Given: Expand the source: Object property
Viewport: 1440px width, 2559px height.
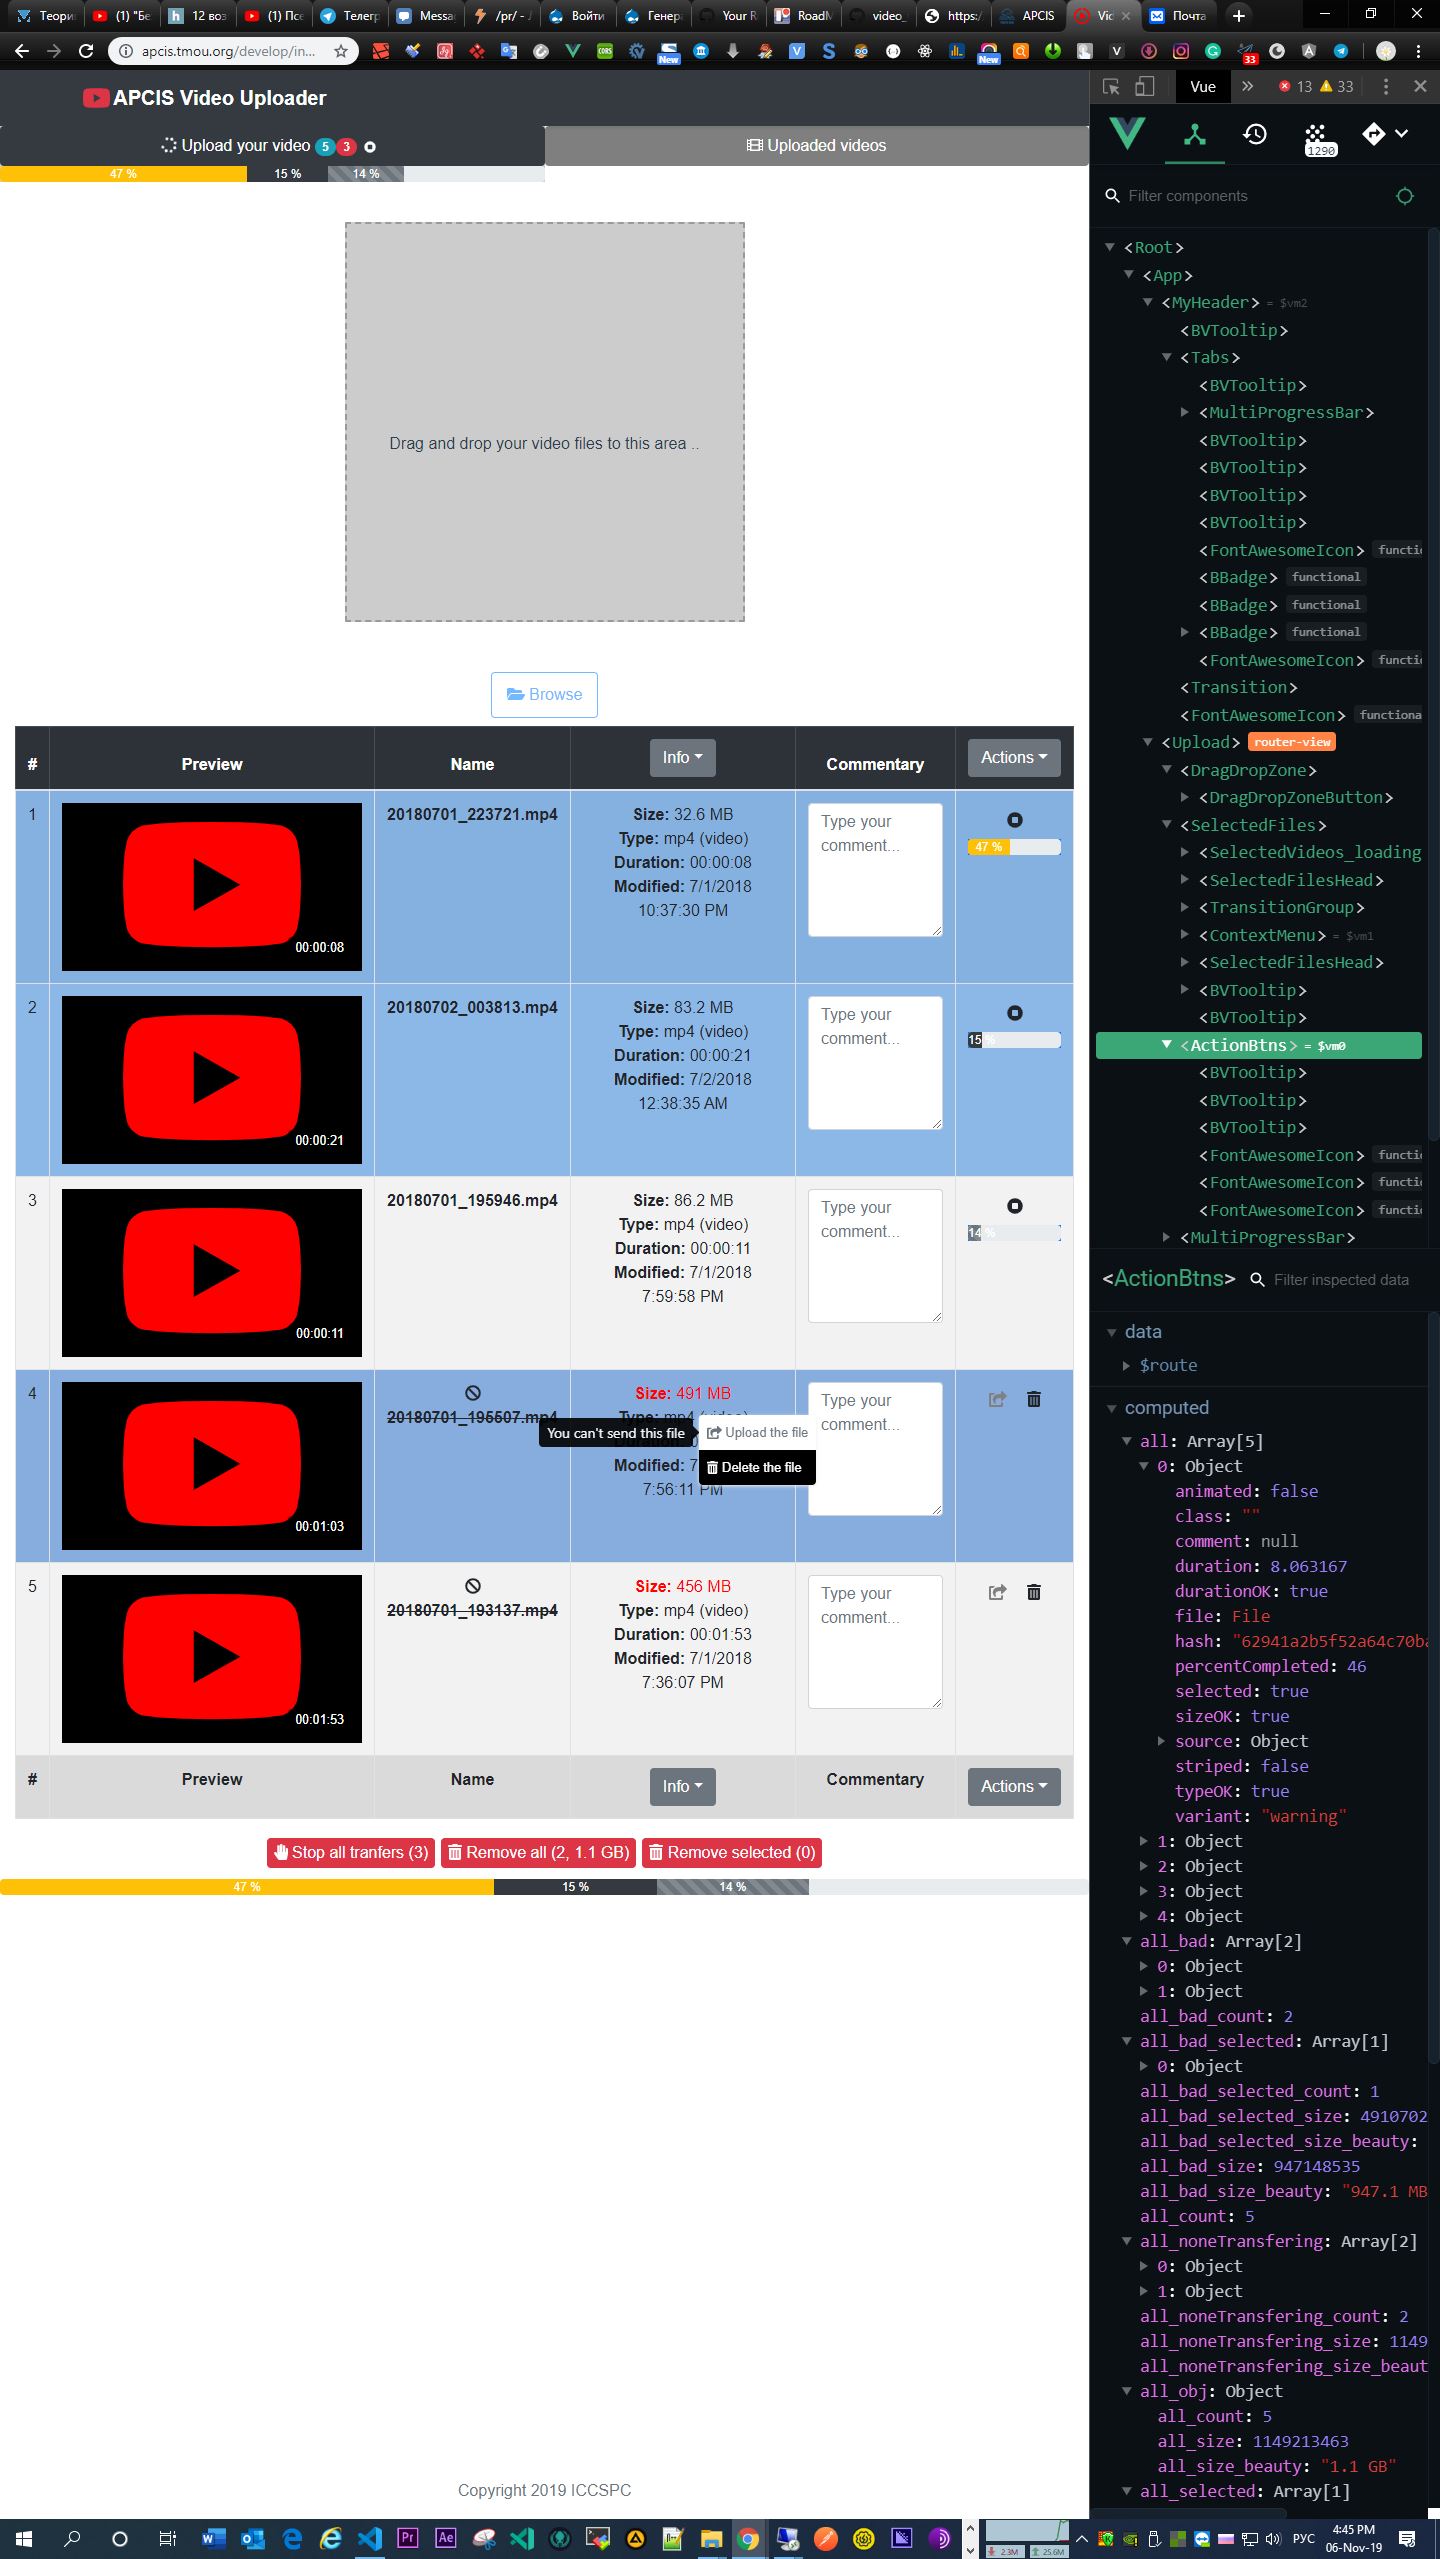Looking at the screenshot, I should (x=1161, y=1741).
